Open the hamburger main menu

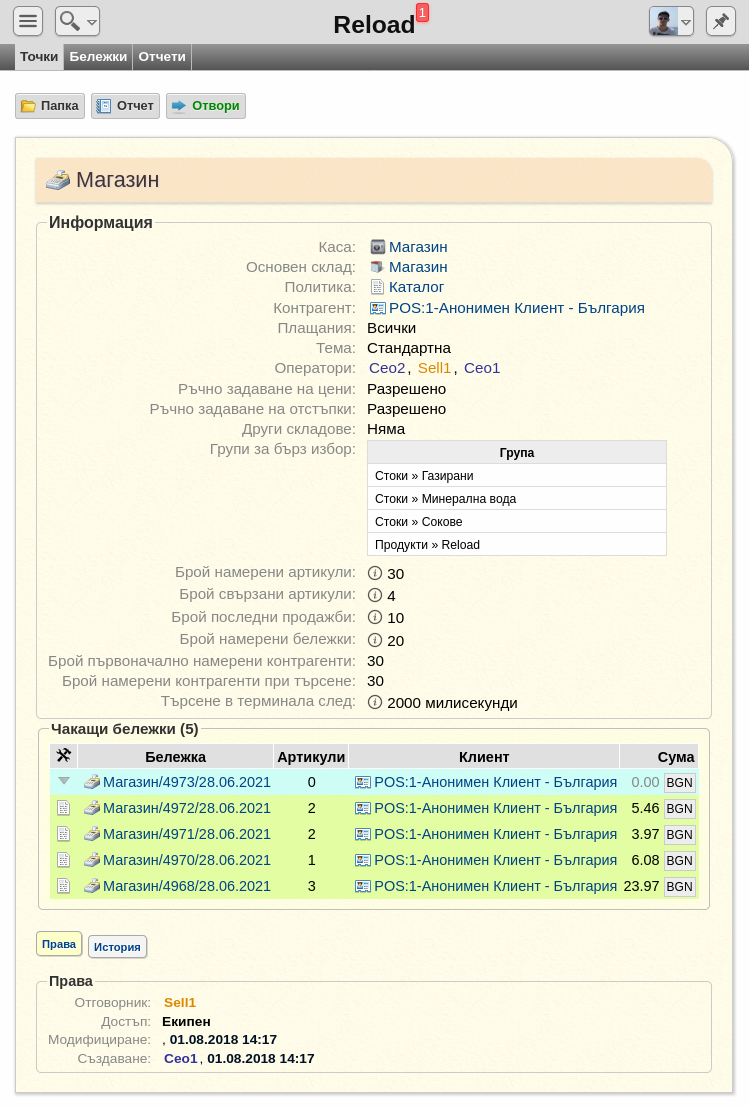(28, 21)
